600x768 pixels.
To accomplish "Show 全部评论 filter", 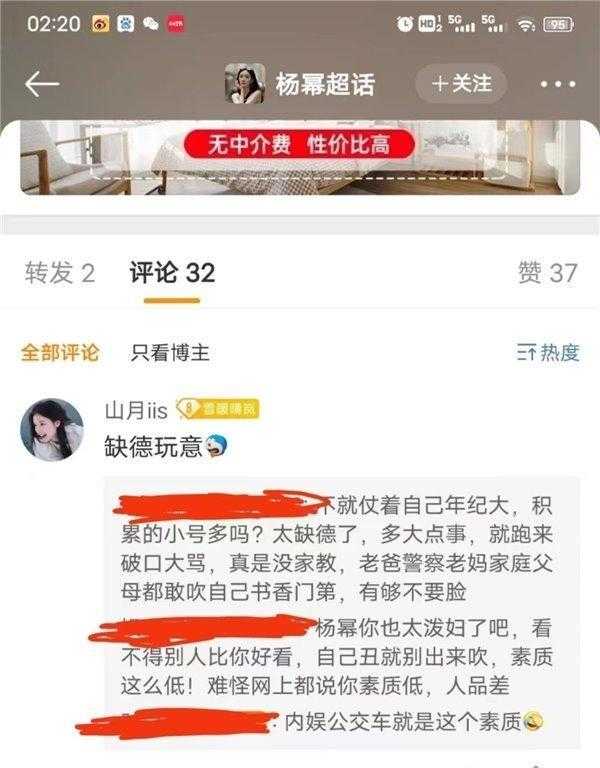I will point(60,353).
